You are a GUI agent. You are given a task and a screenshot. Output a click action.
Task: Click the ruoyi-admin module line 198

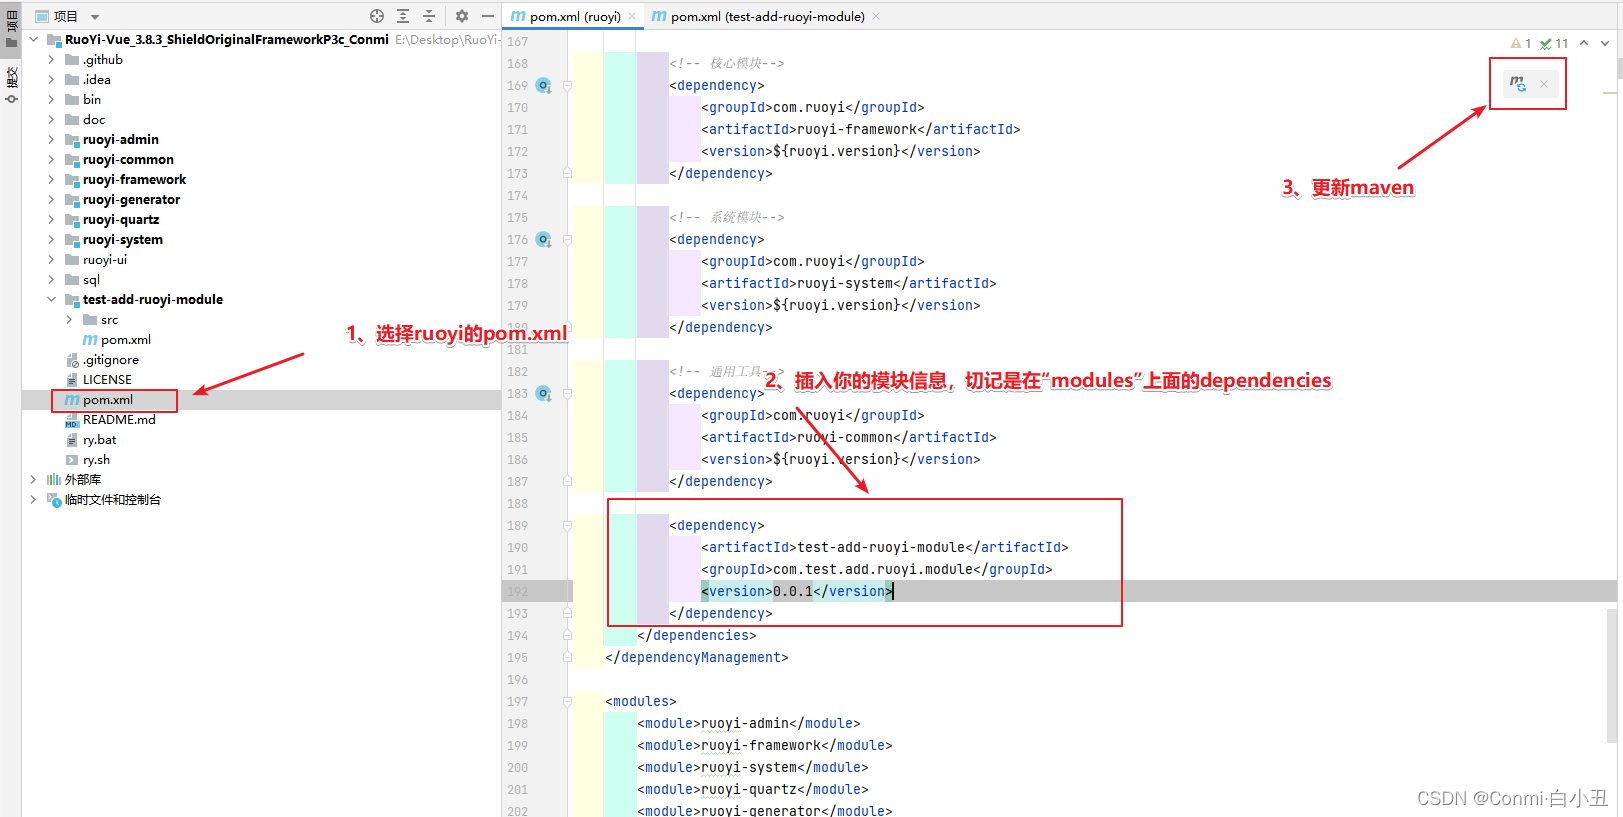tap(749, 724)
